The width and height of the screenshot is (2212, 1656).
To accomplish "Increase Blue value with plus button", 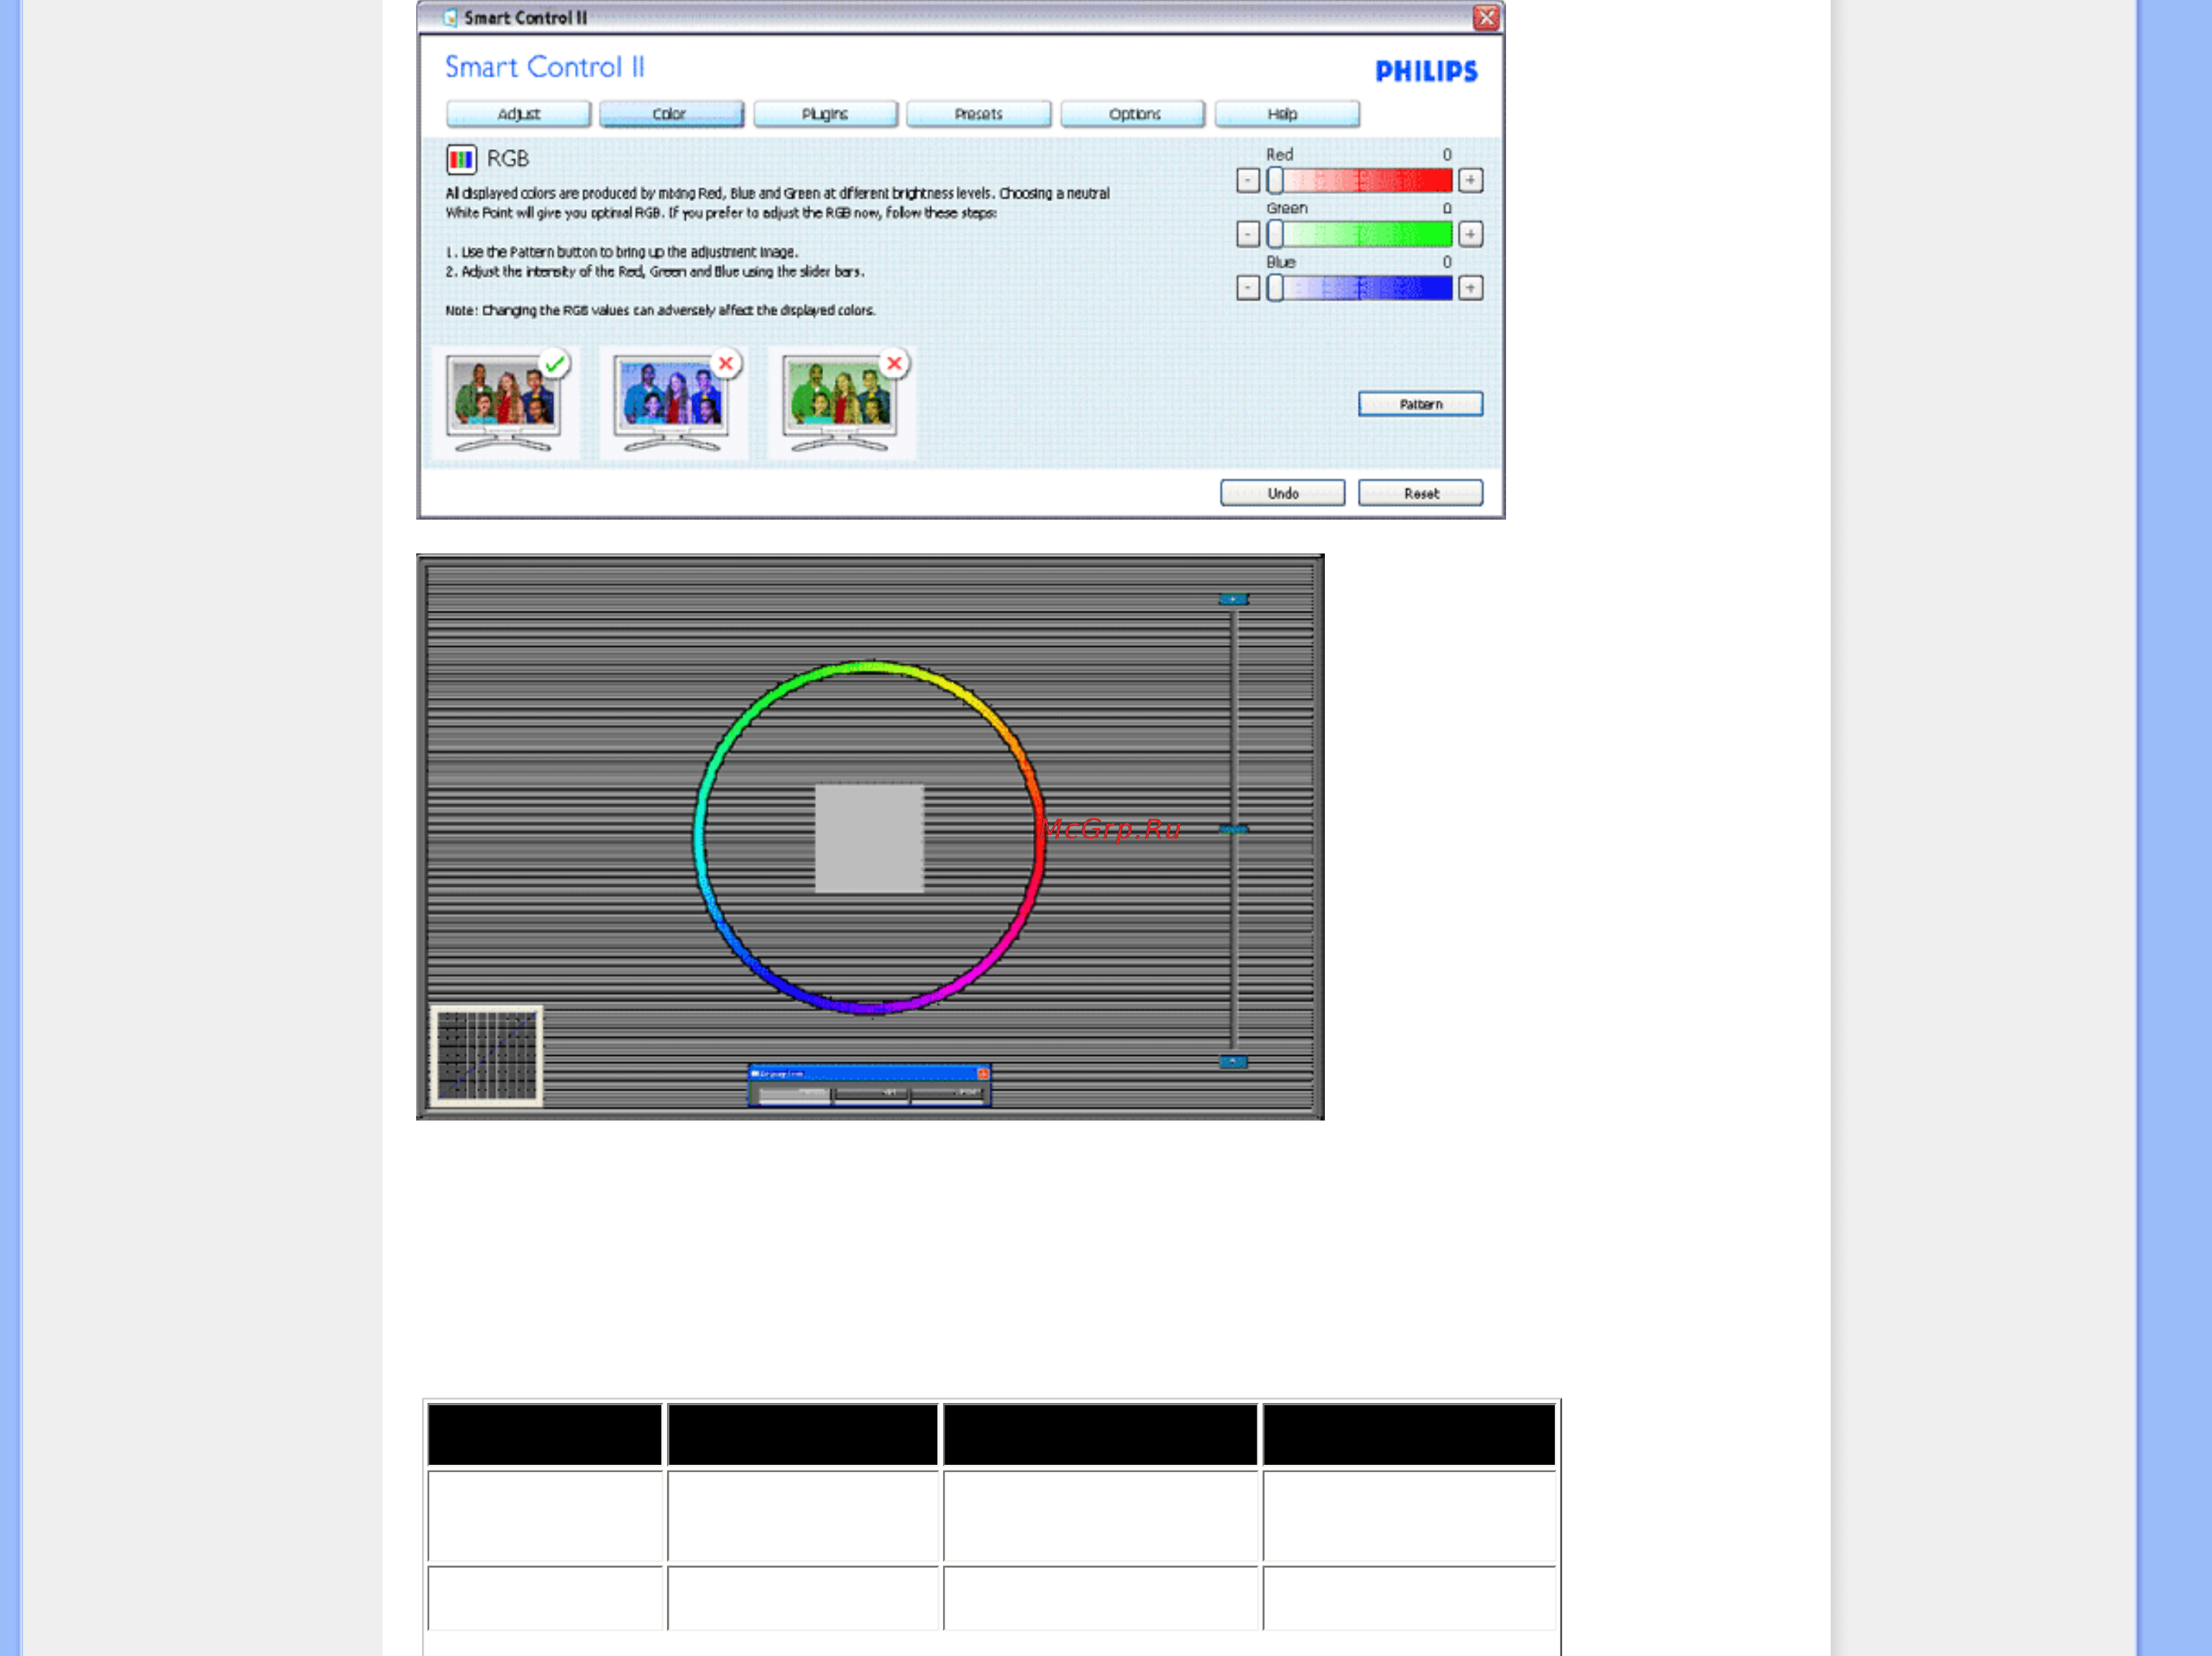I will pyautogui.click(x=1470, y=288).
